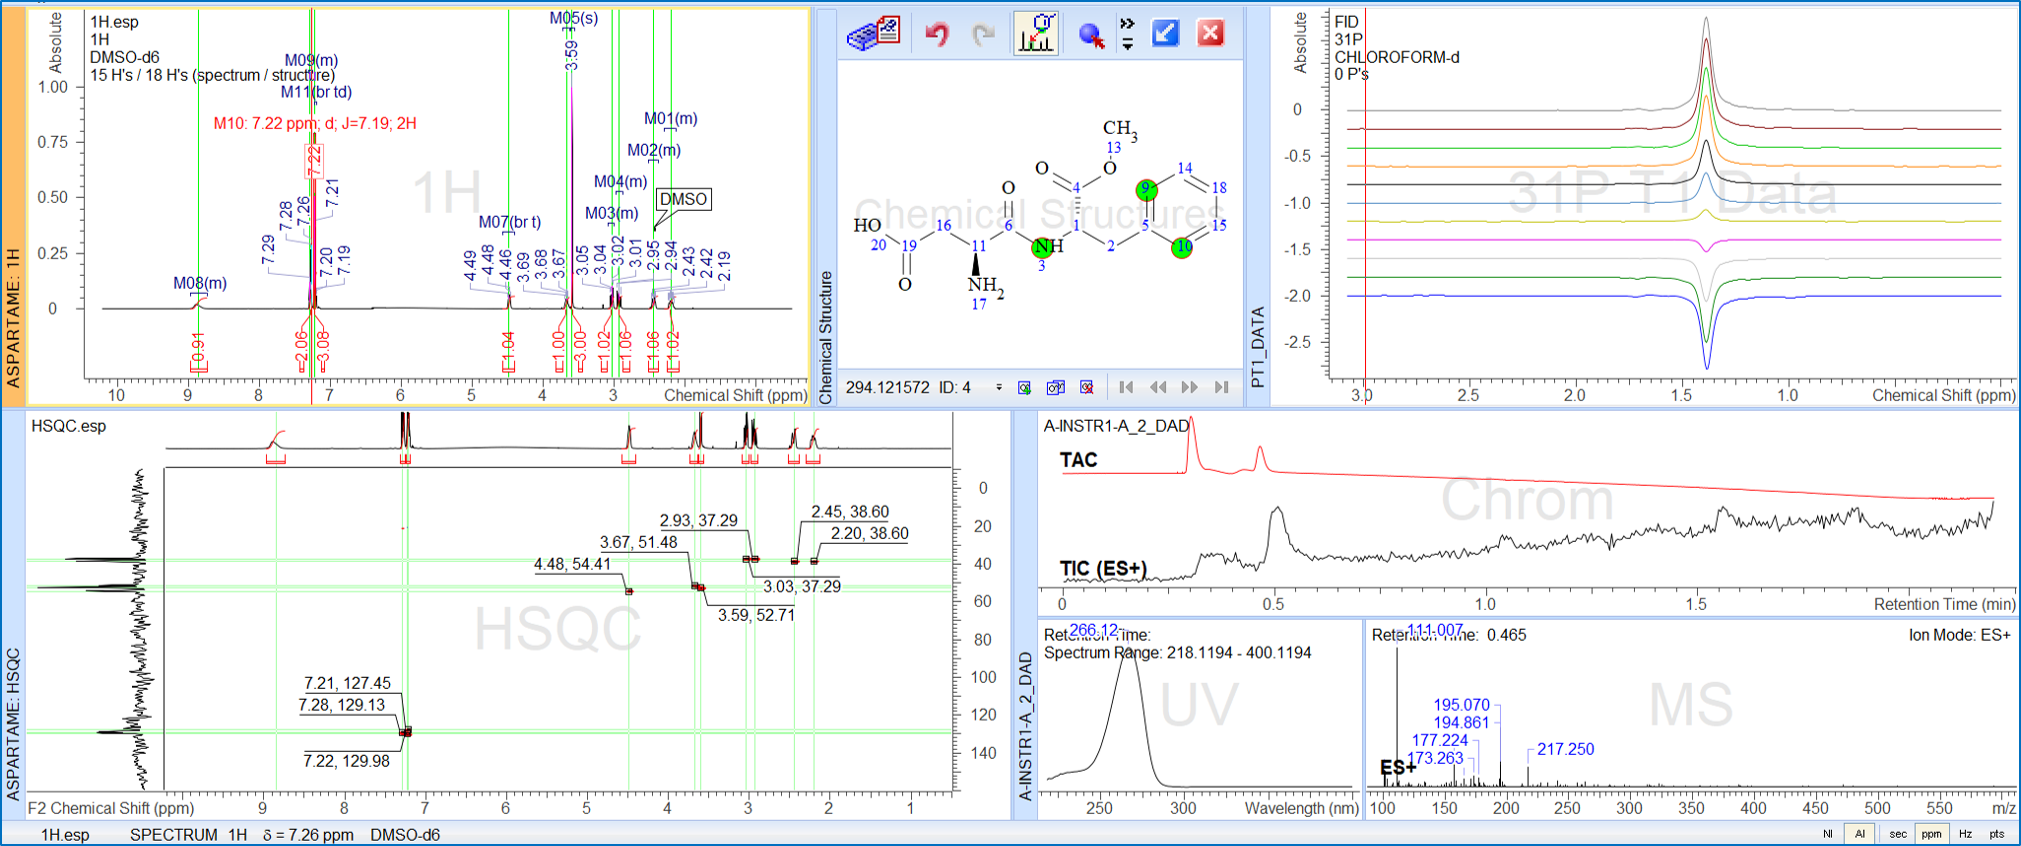Click the duplicate structure icon
The image size is (2021, 846).
click(1056, 388)
